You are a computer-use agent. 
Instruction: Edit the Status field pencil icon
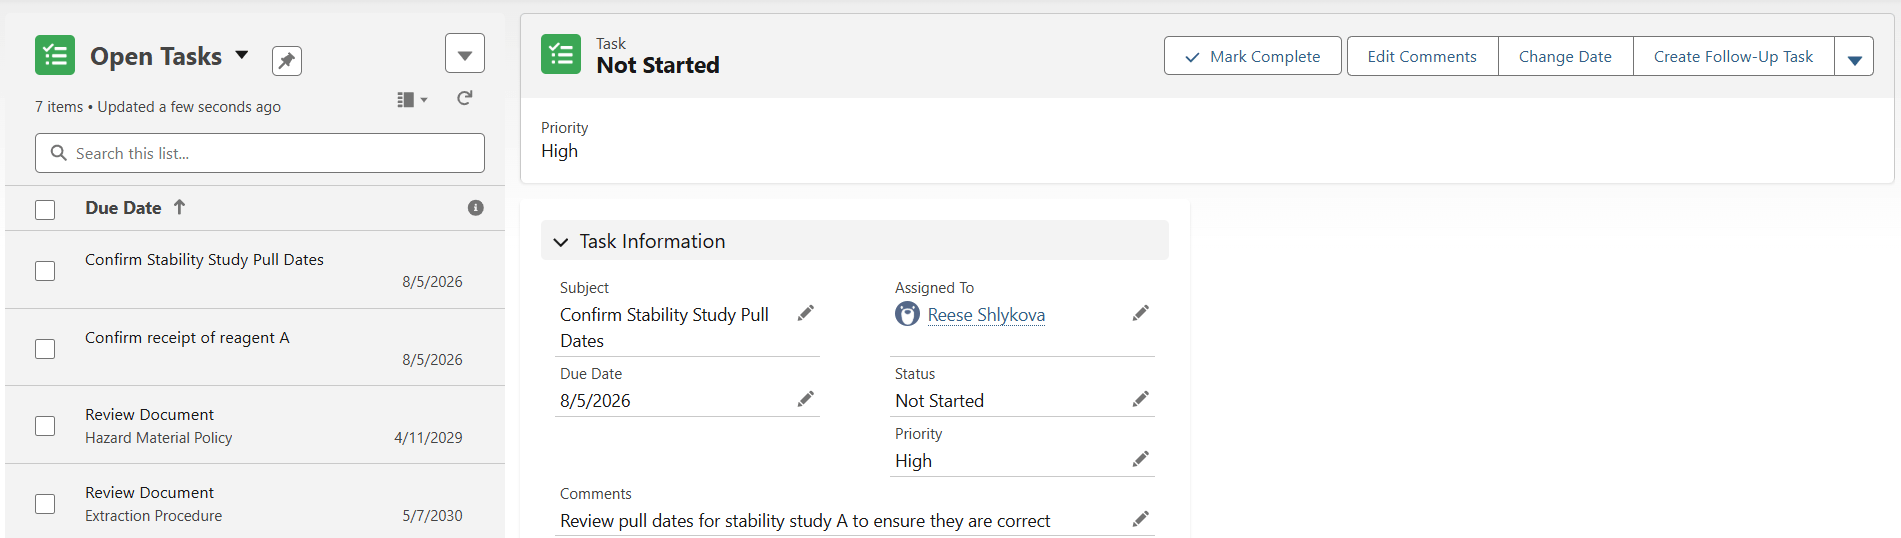[x=1141, y=399]
